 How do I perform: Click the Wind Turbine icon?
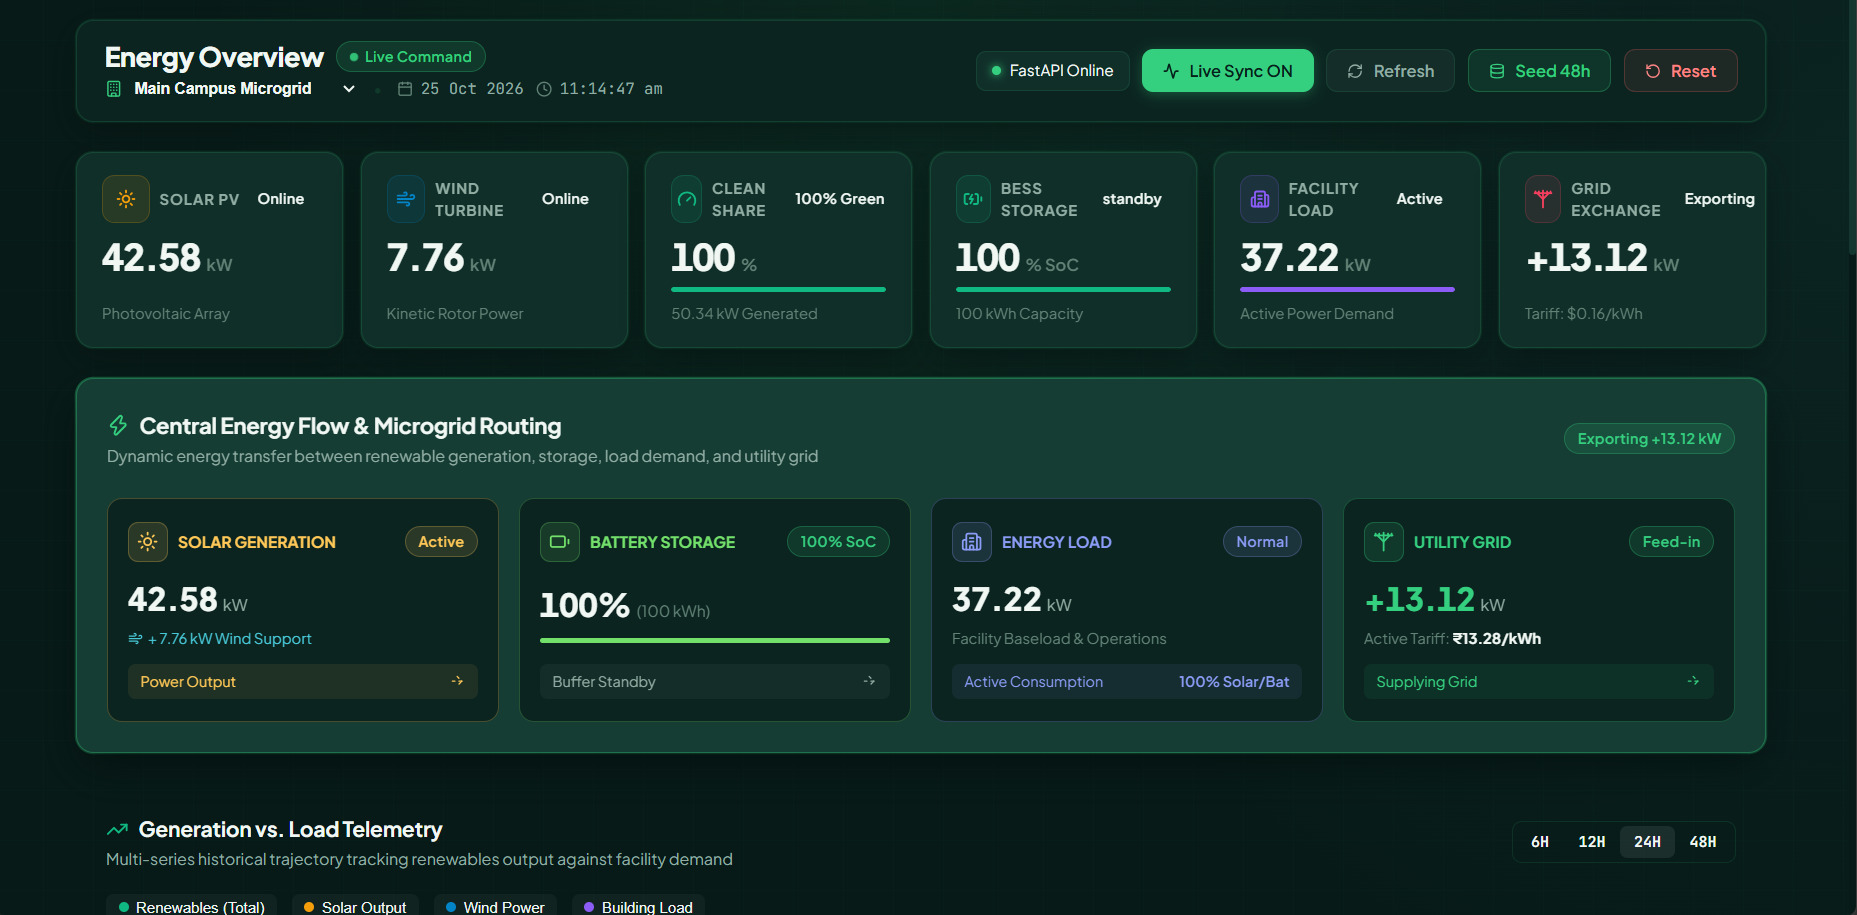pos(406,199)
